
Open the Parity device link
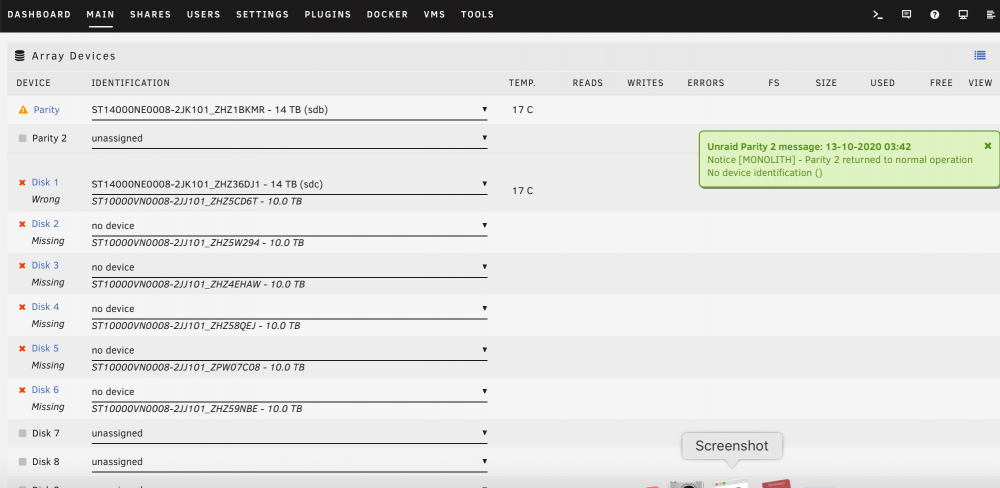pyautogui.click(x=47, y=110)
